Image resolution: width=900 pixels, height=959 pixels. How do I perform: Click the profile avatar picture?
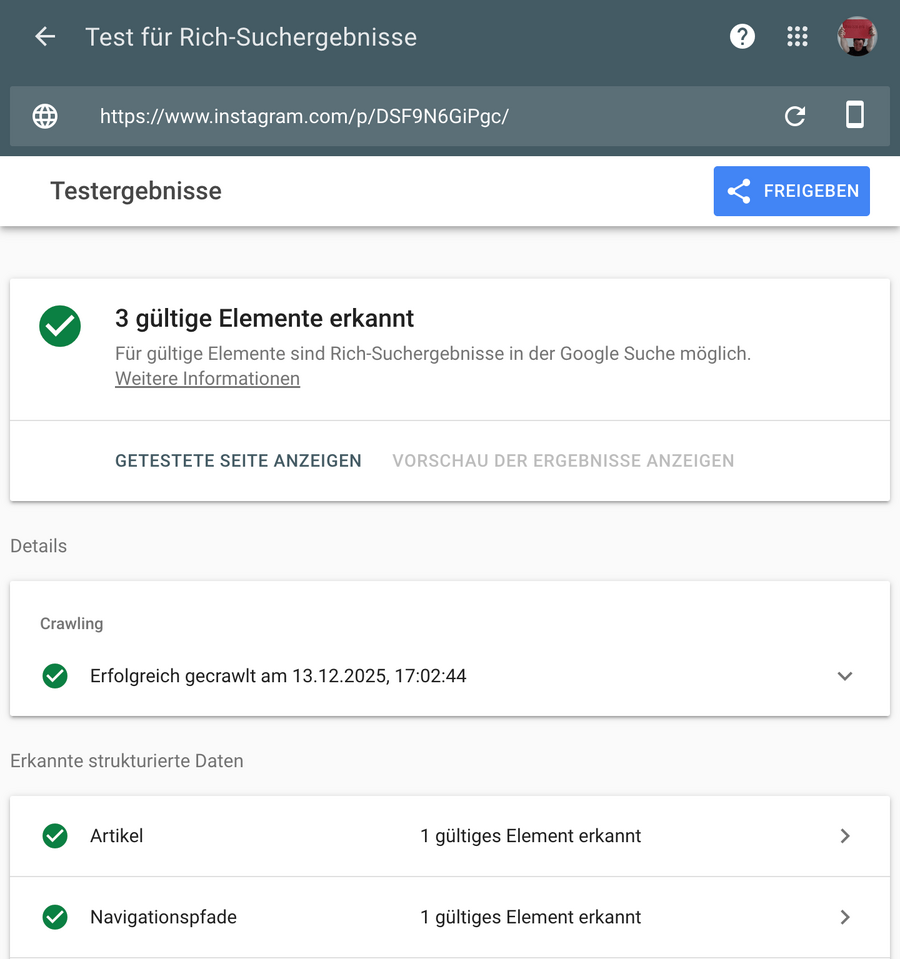[857, 36]
